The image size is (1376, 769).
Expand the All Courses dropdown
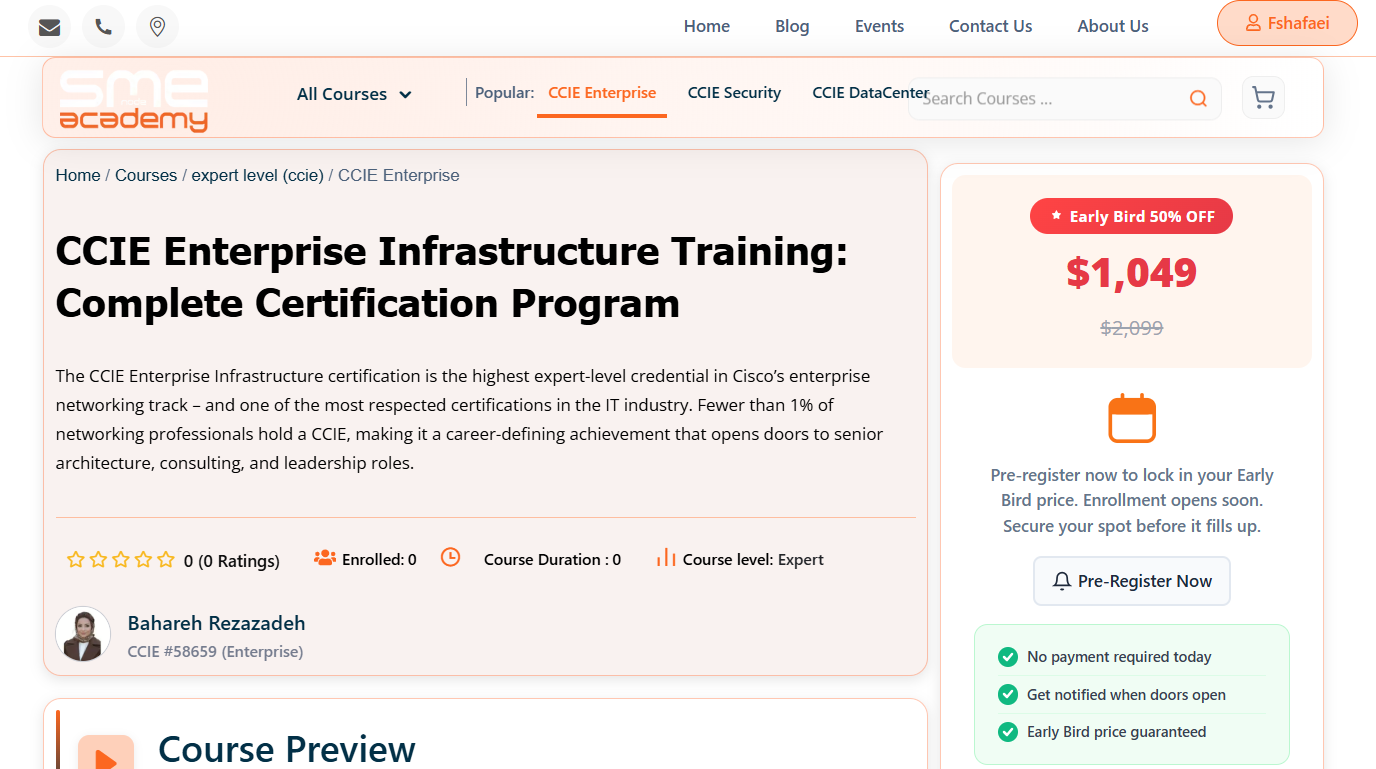354,94
